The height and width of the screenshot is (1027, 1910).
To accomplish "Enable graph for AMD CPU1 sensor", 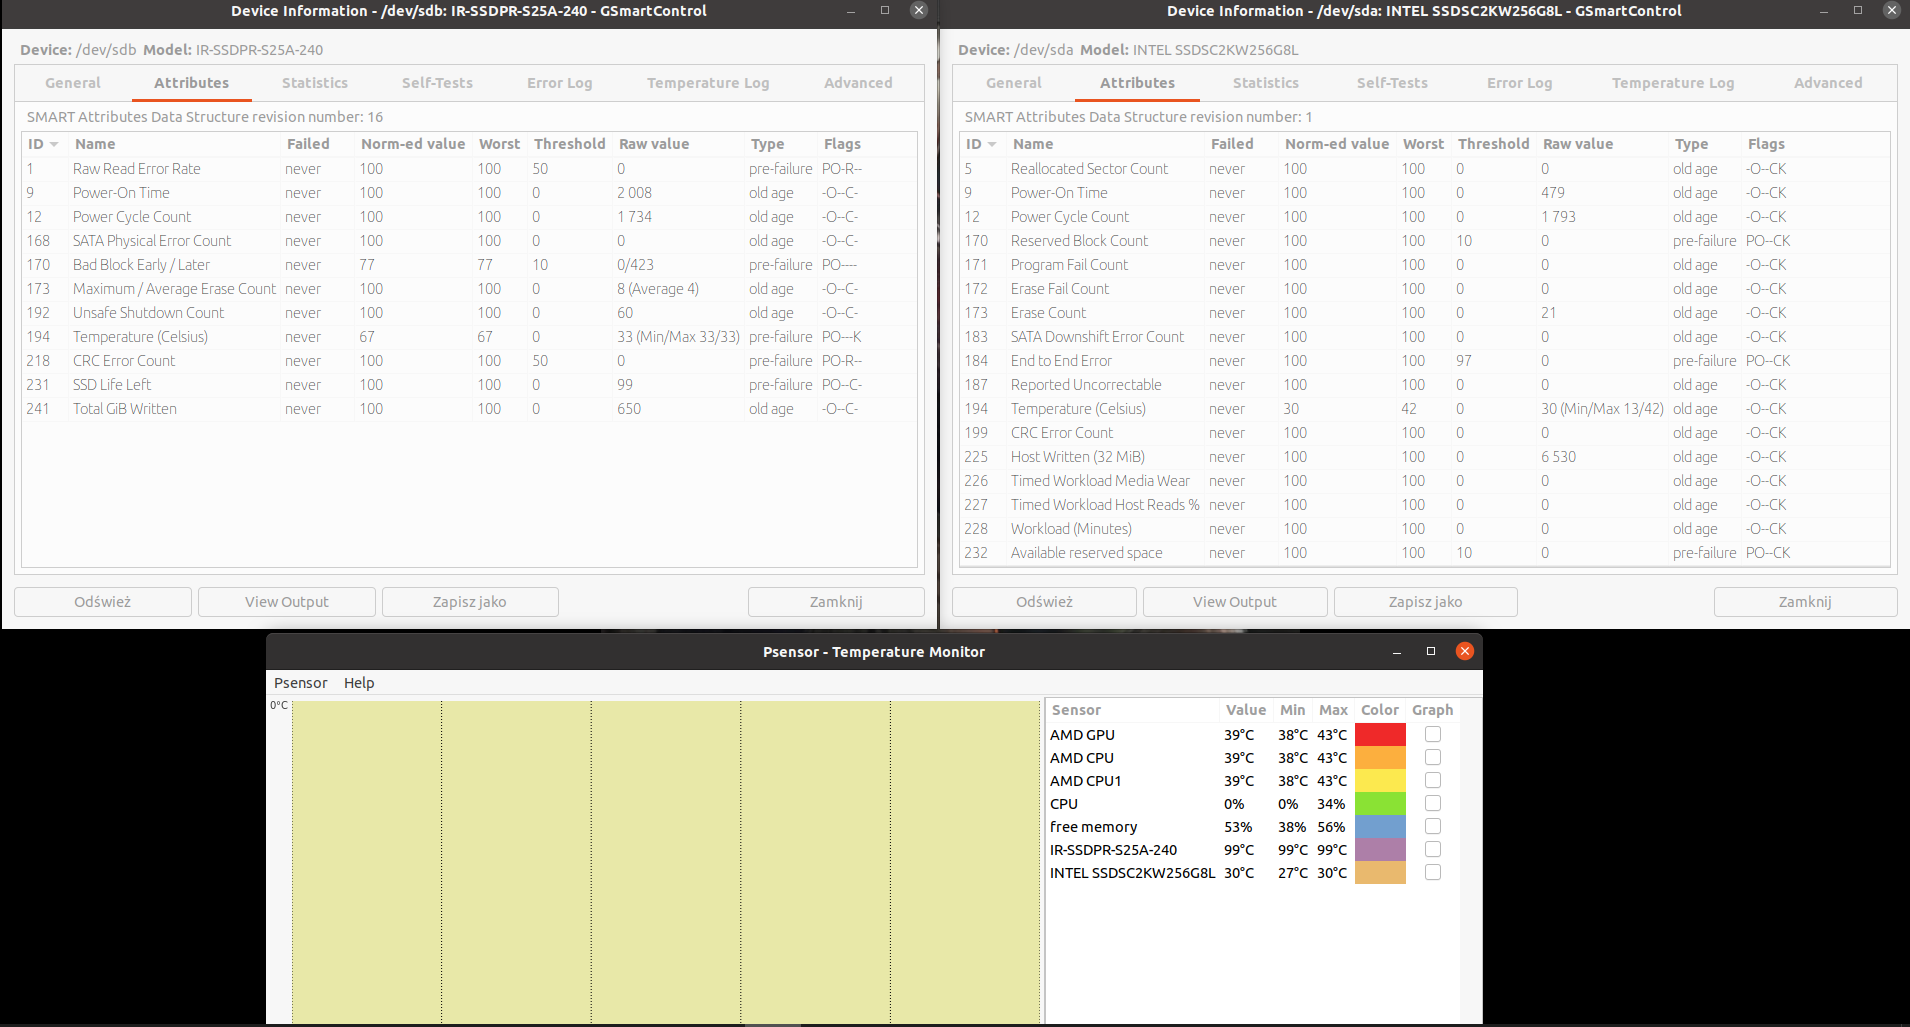I will coord(1433,780).
